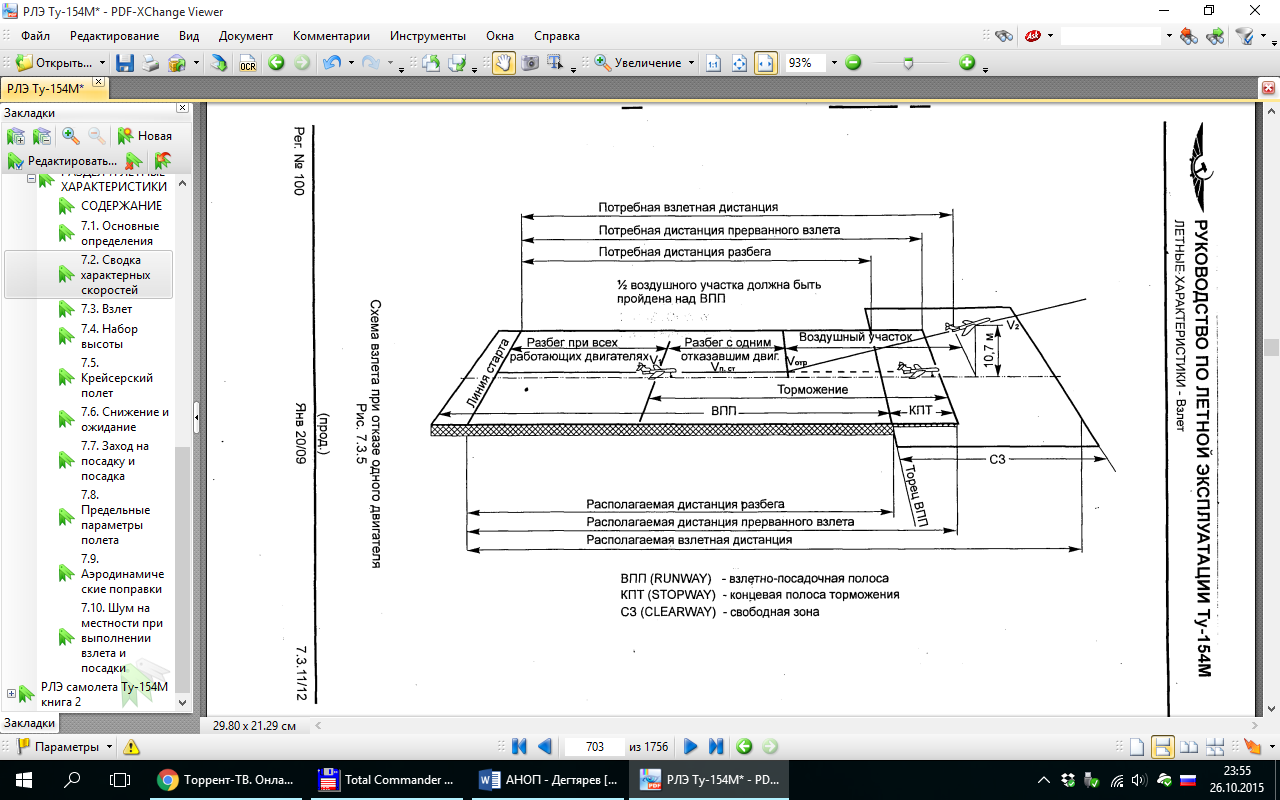
Task: Open the Комментарии menu
Action: (x=331, y=35)
